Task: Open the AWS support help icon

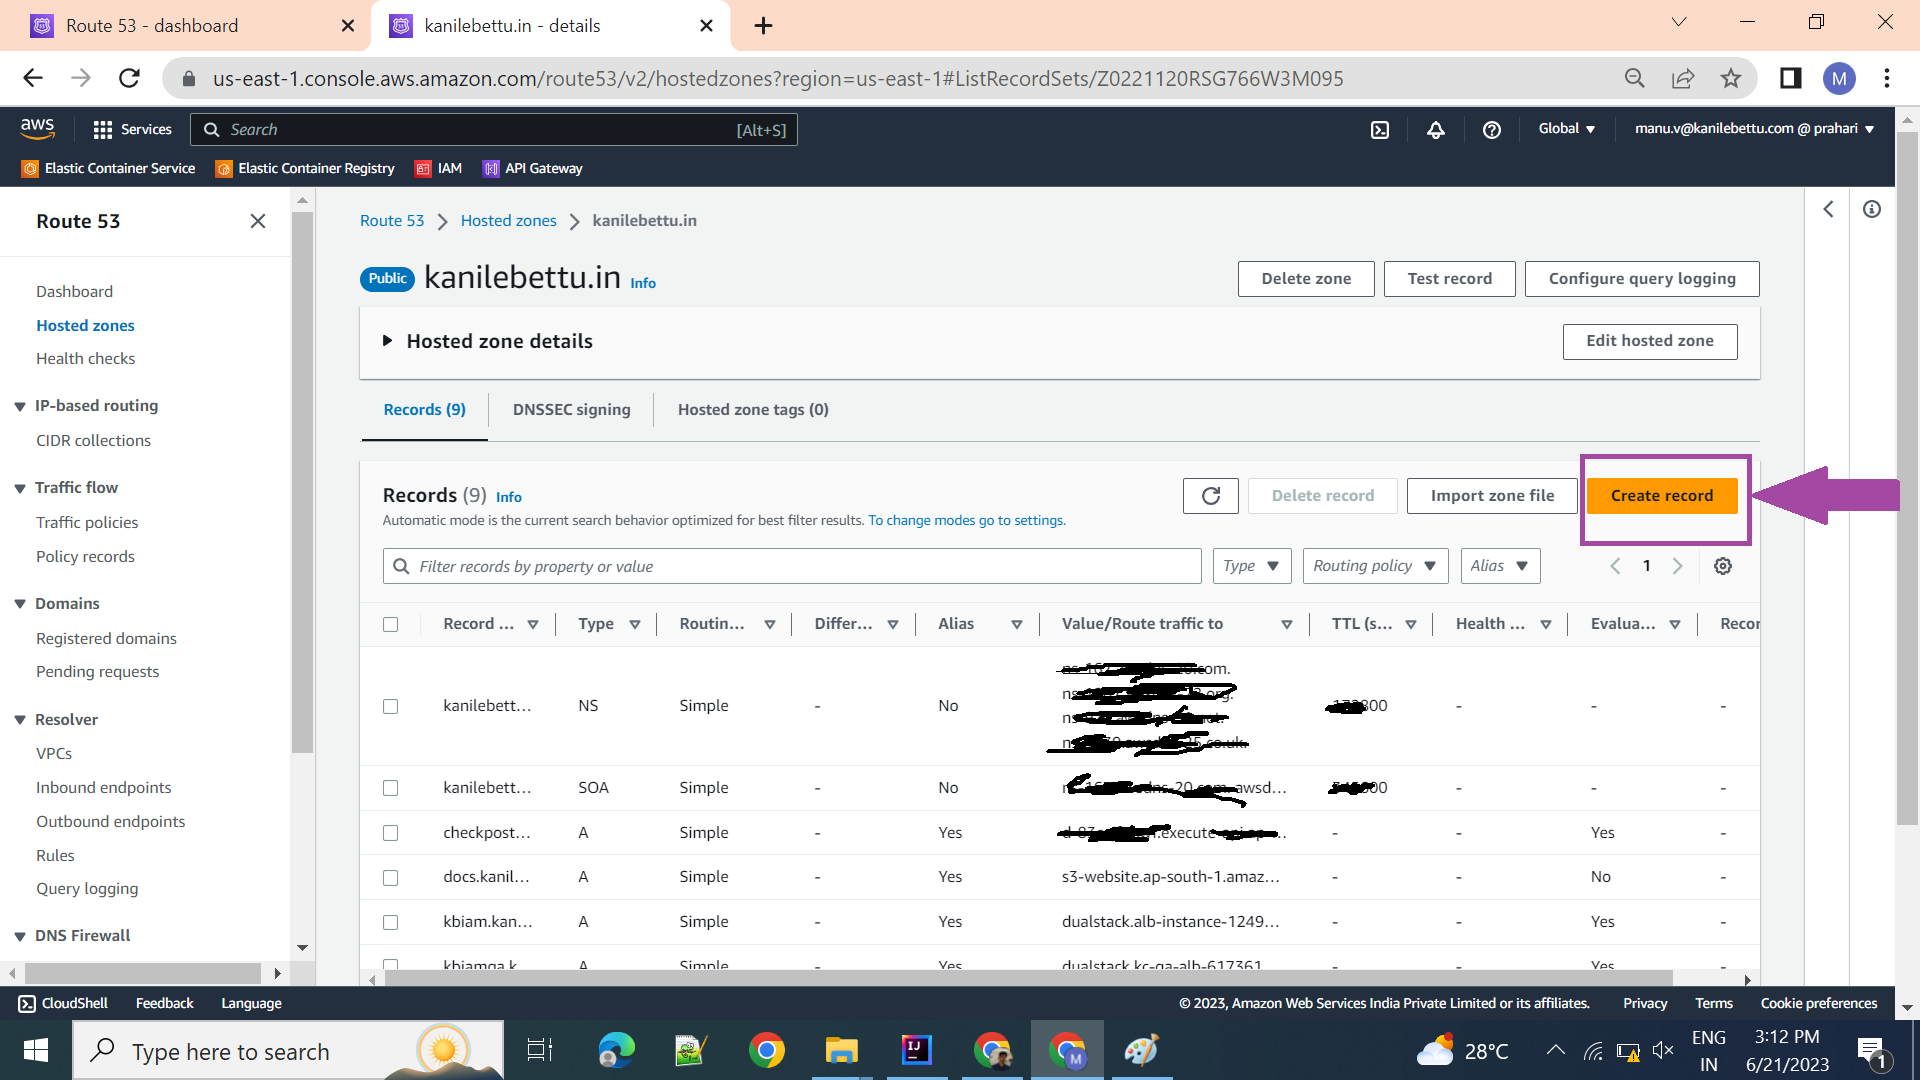Action: pos(1492,130)
